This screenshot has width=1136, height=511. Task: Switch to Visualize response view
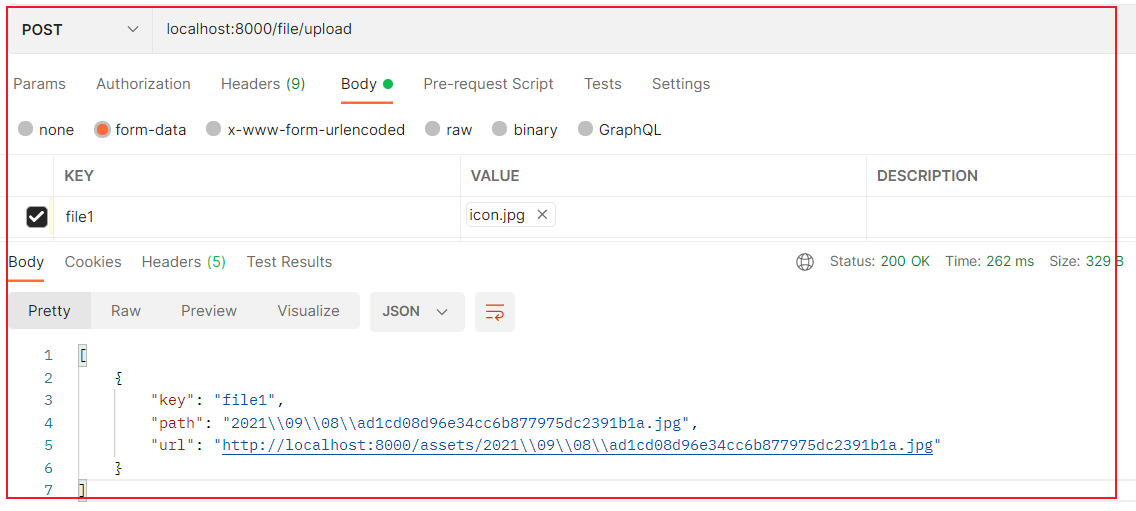309,311
